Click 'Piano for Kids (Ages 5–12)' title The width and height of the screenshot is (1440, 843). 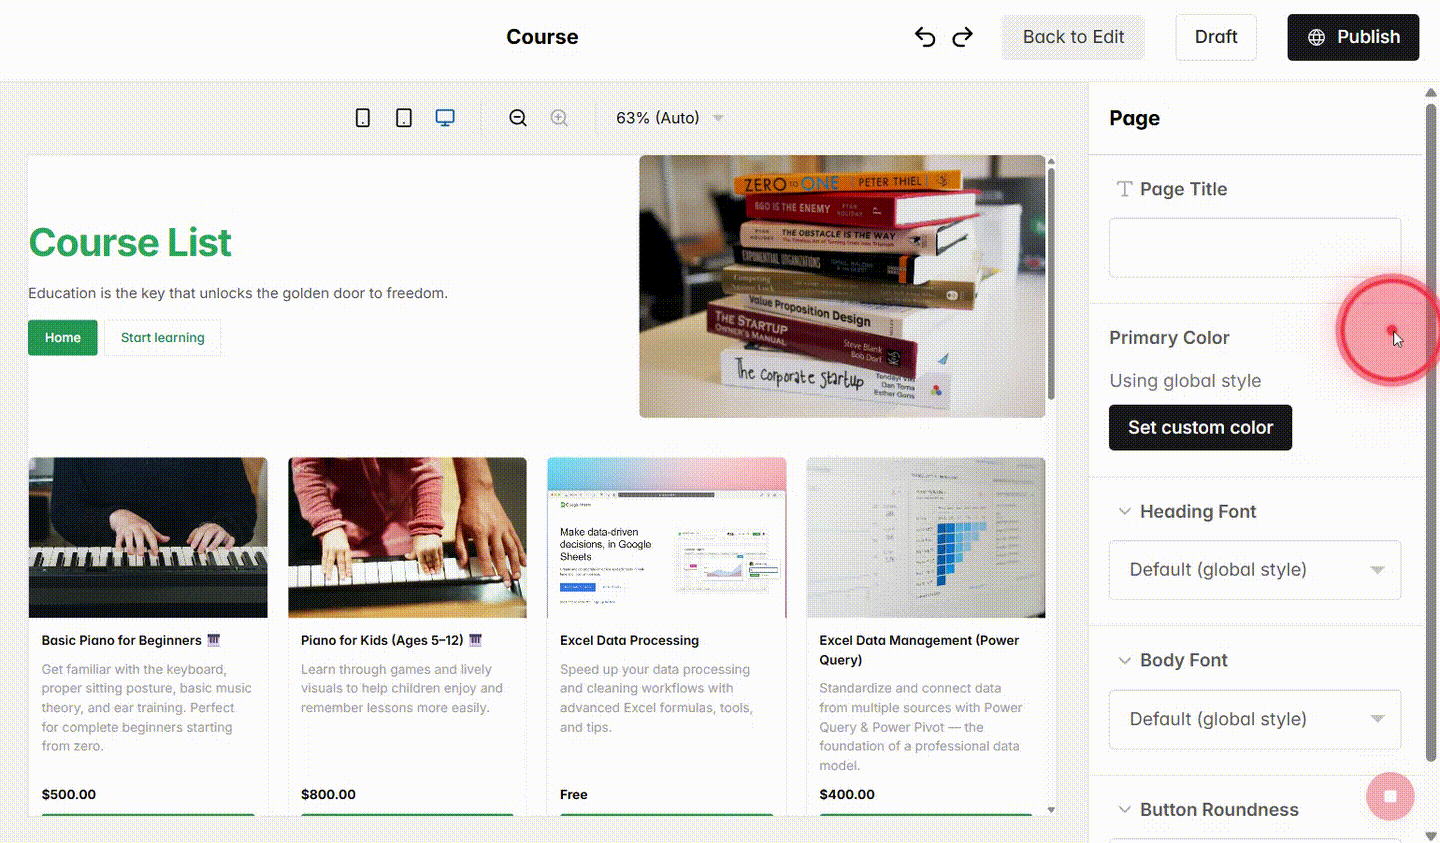391,640
